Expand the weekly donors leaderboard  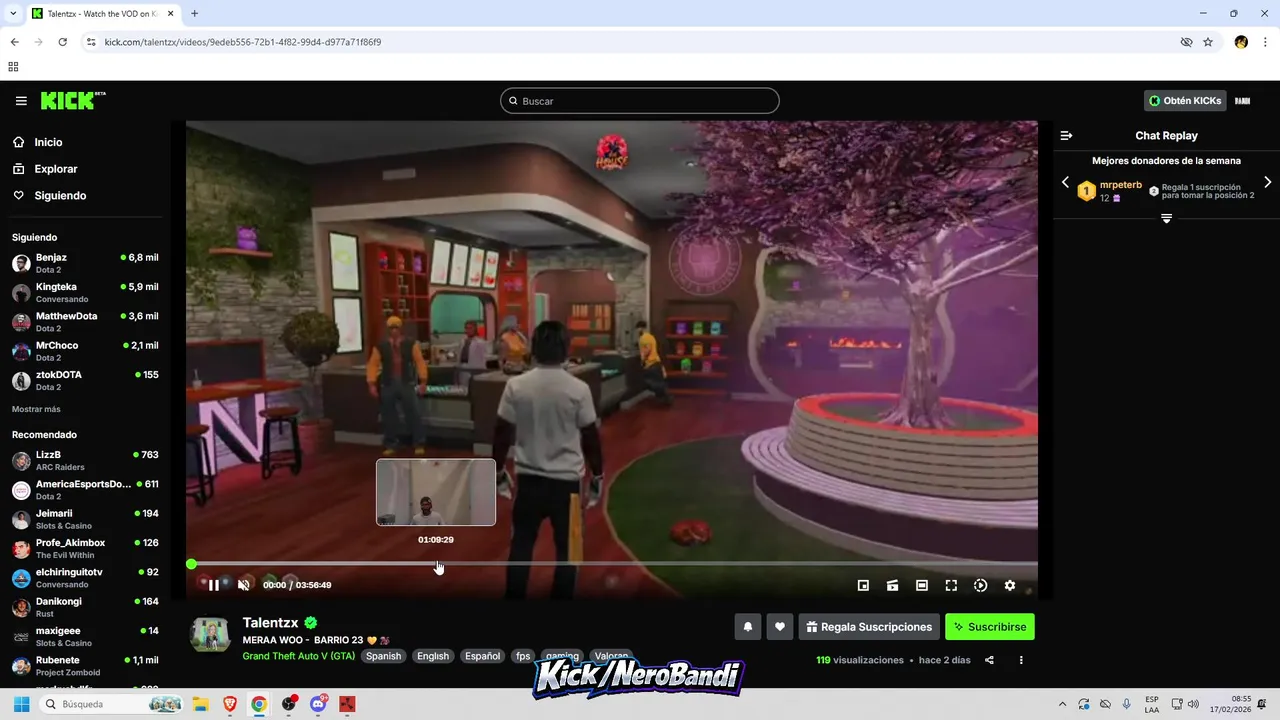pos(1166,218)
